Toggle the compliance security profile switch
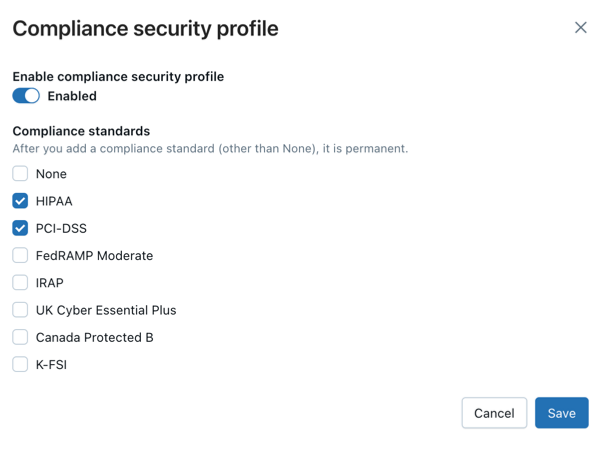Image resolution: width=600 pixels, height=449 pixels. point(26,96)
